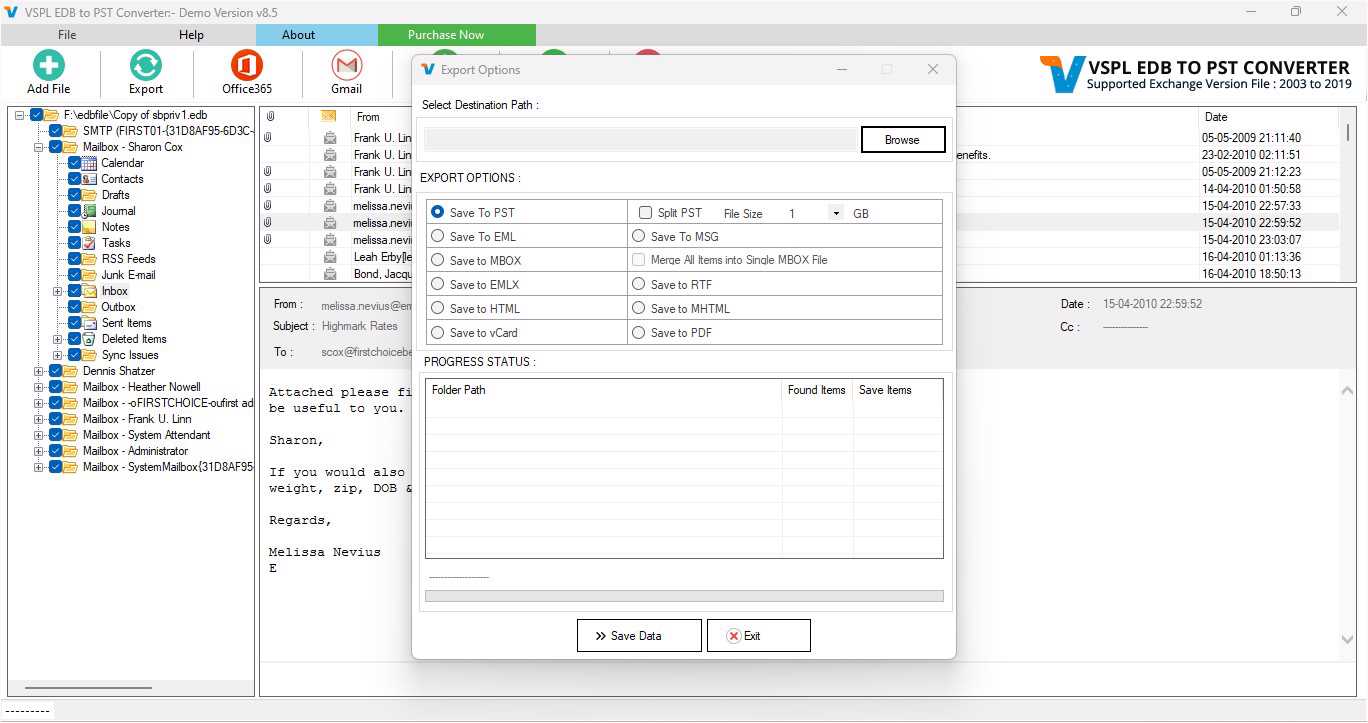The height and width of the screenshot is (723, 1368).
Task: Choose the Save to EMLX option
Action: [437, 284]
